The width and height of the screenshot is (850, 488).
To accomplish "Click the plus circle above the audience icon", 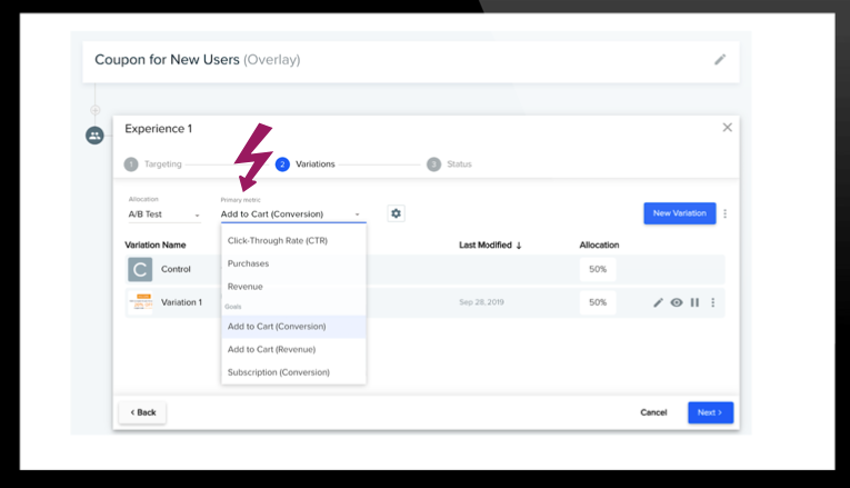I will pos(95,110).
